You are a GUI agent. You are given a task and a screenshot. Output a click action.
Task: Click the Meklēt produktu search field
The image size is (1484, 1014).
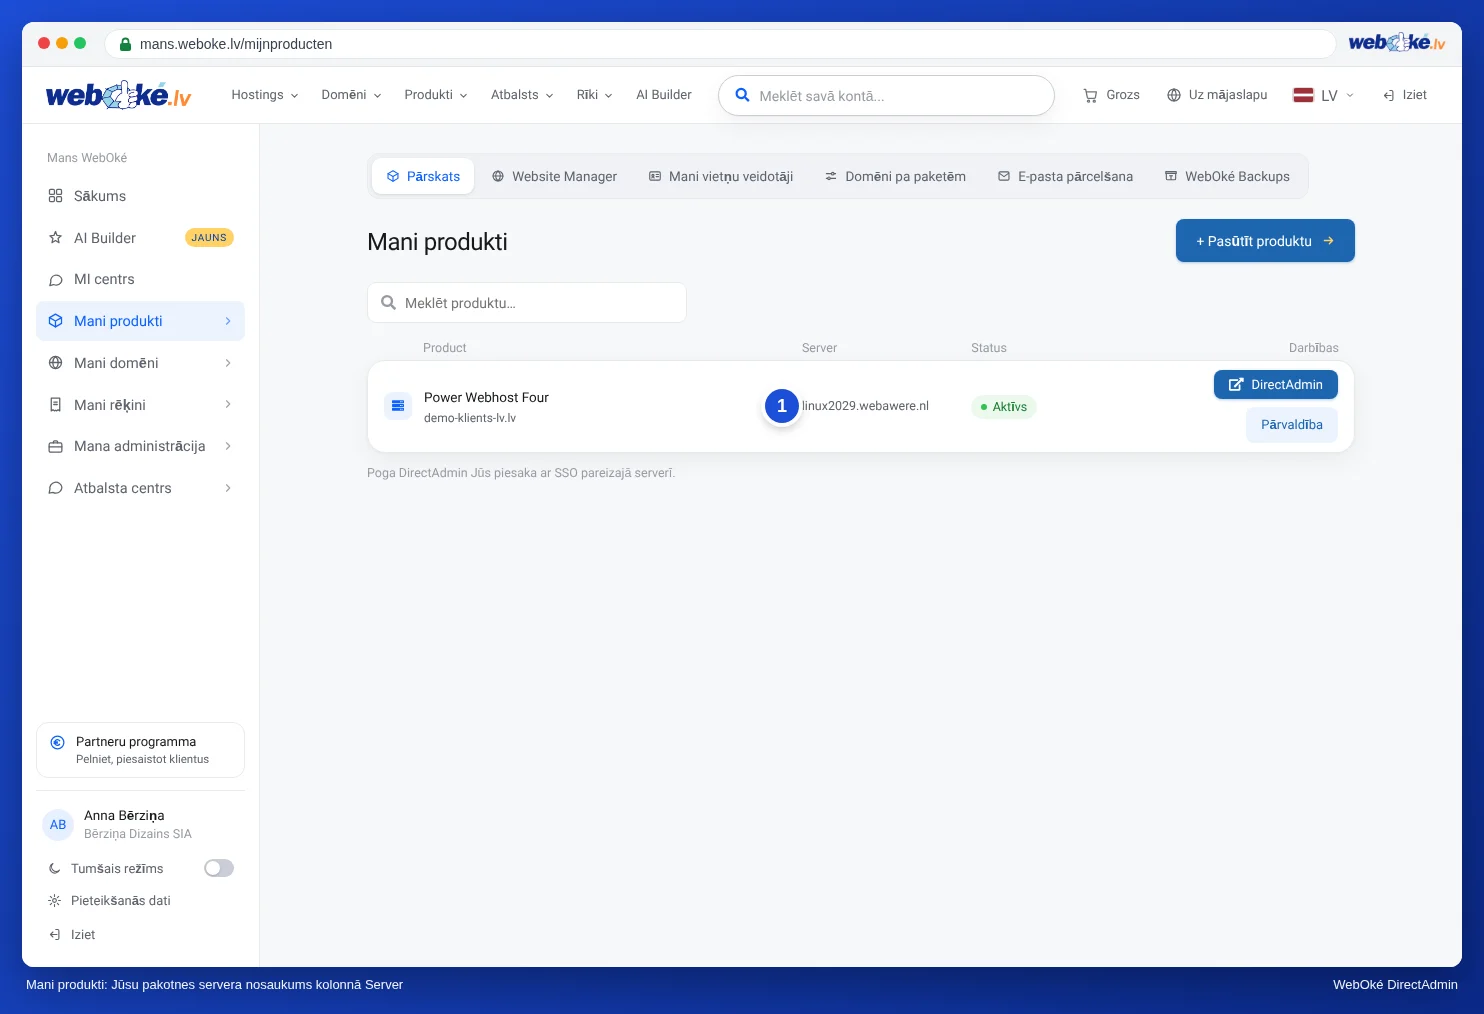click(x=527, y=303)
